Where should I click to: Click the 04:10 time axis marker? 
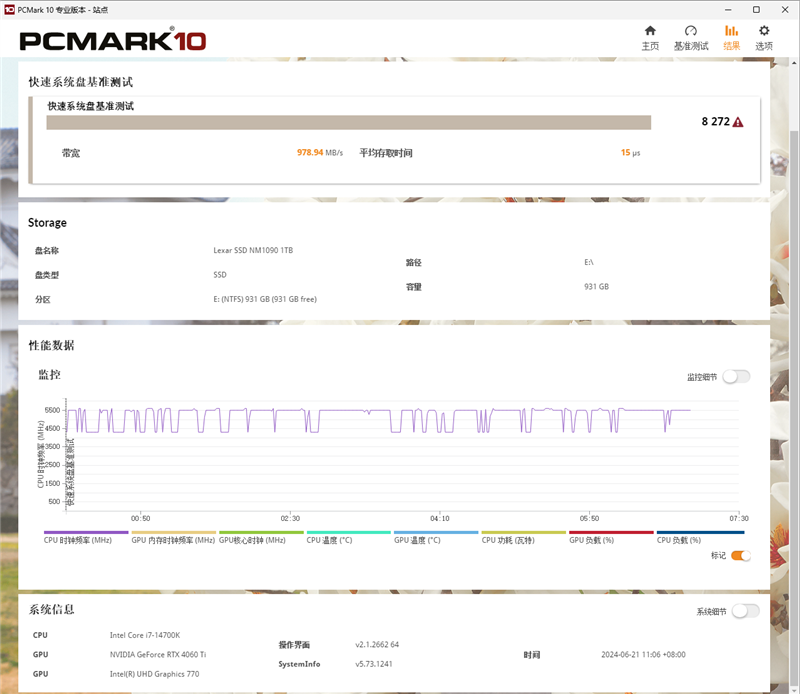click(440, 518)
